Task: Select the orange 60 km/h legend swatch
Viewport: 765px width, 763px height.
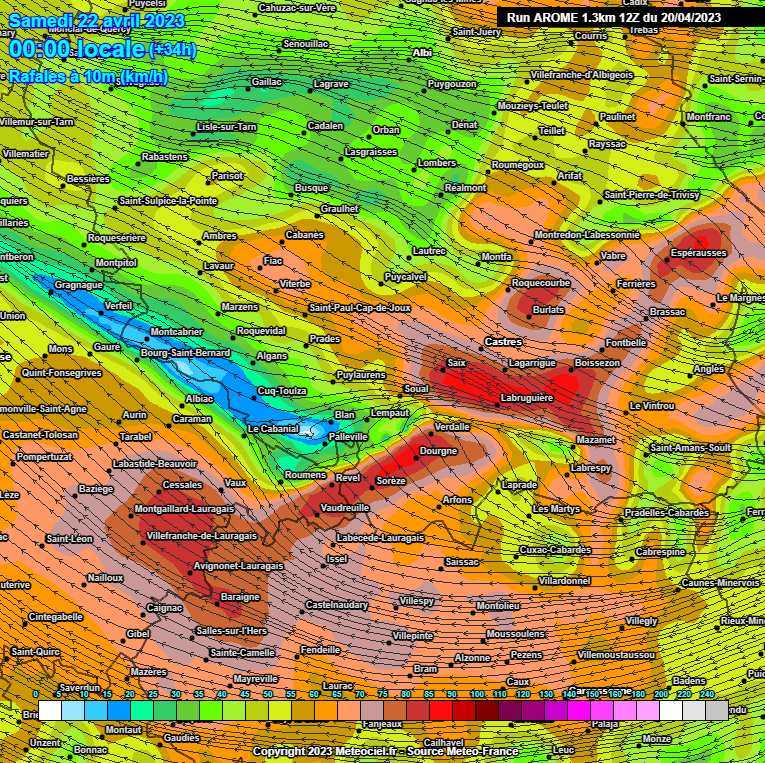Action: [x=326, y=710]
